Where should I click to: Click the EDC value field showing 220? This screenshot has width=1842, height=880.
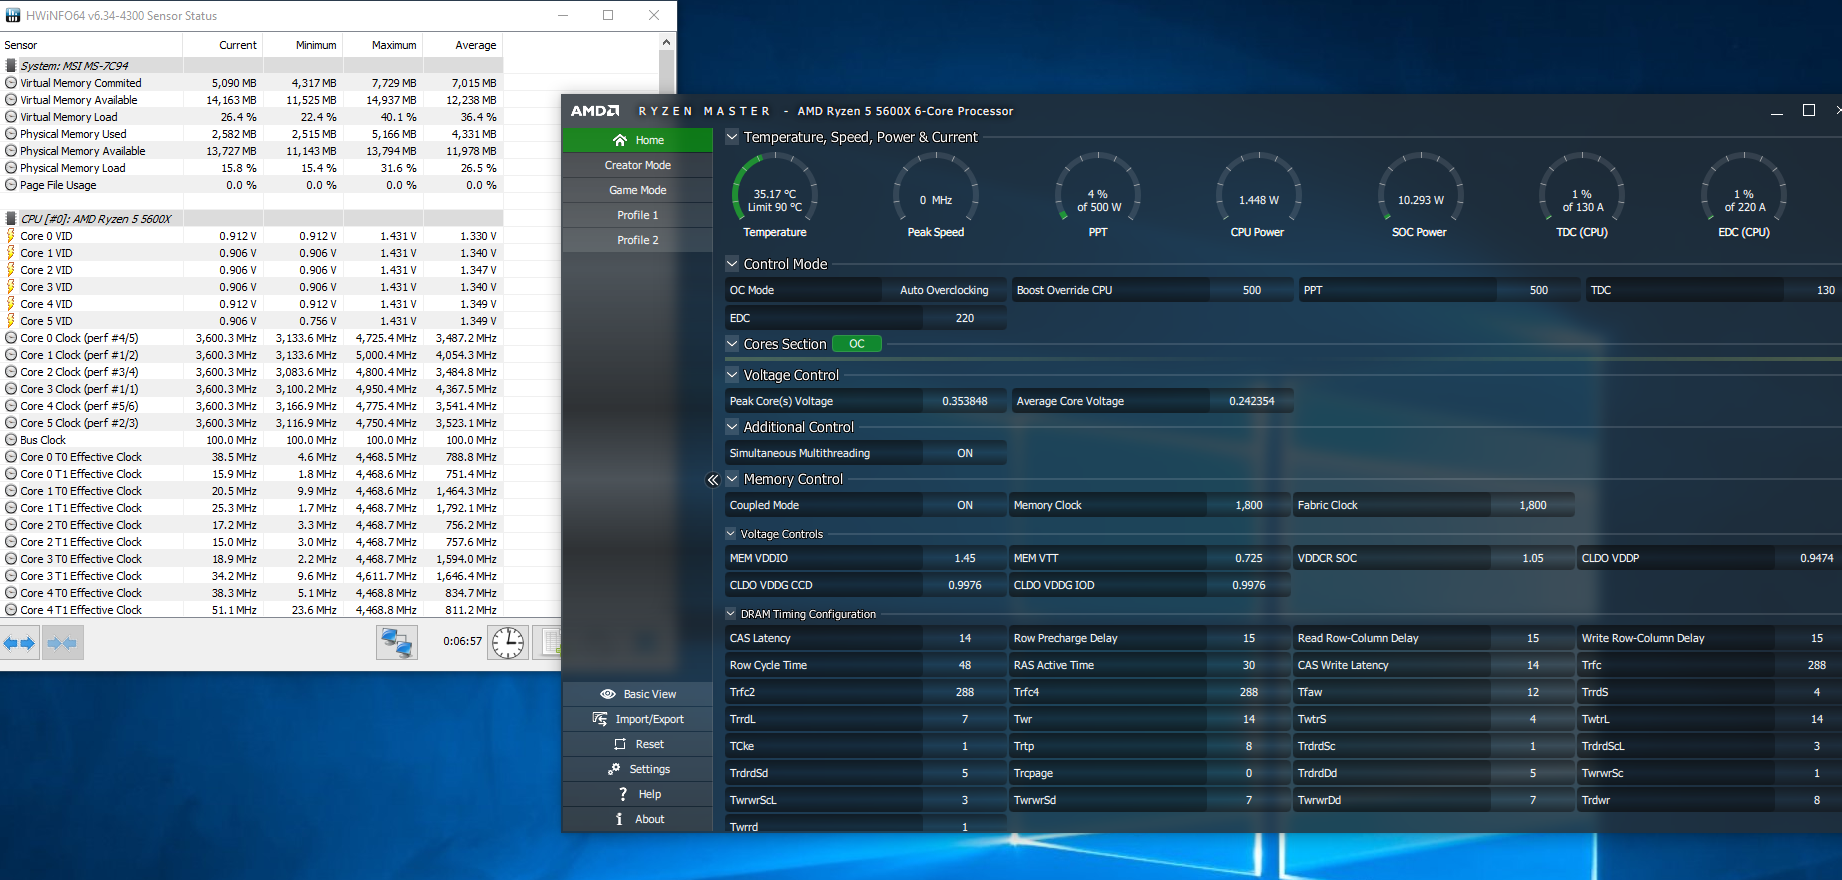coord(965,318)
